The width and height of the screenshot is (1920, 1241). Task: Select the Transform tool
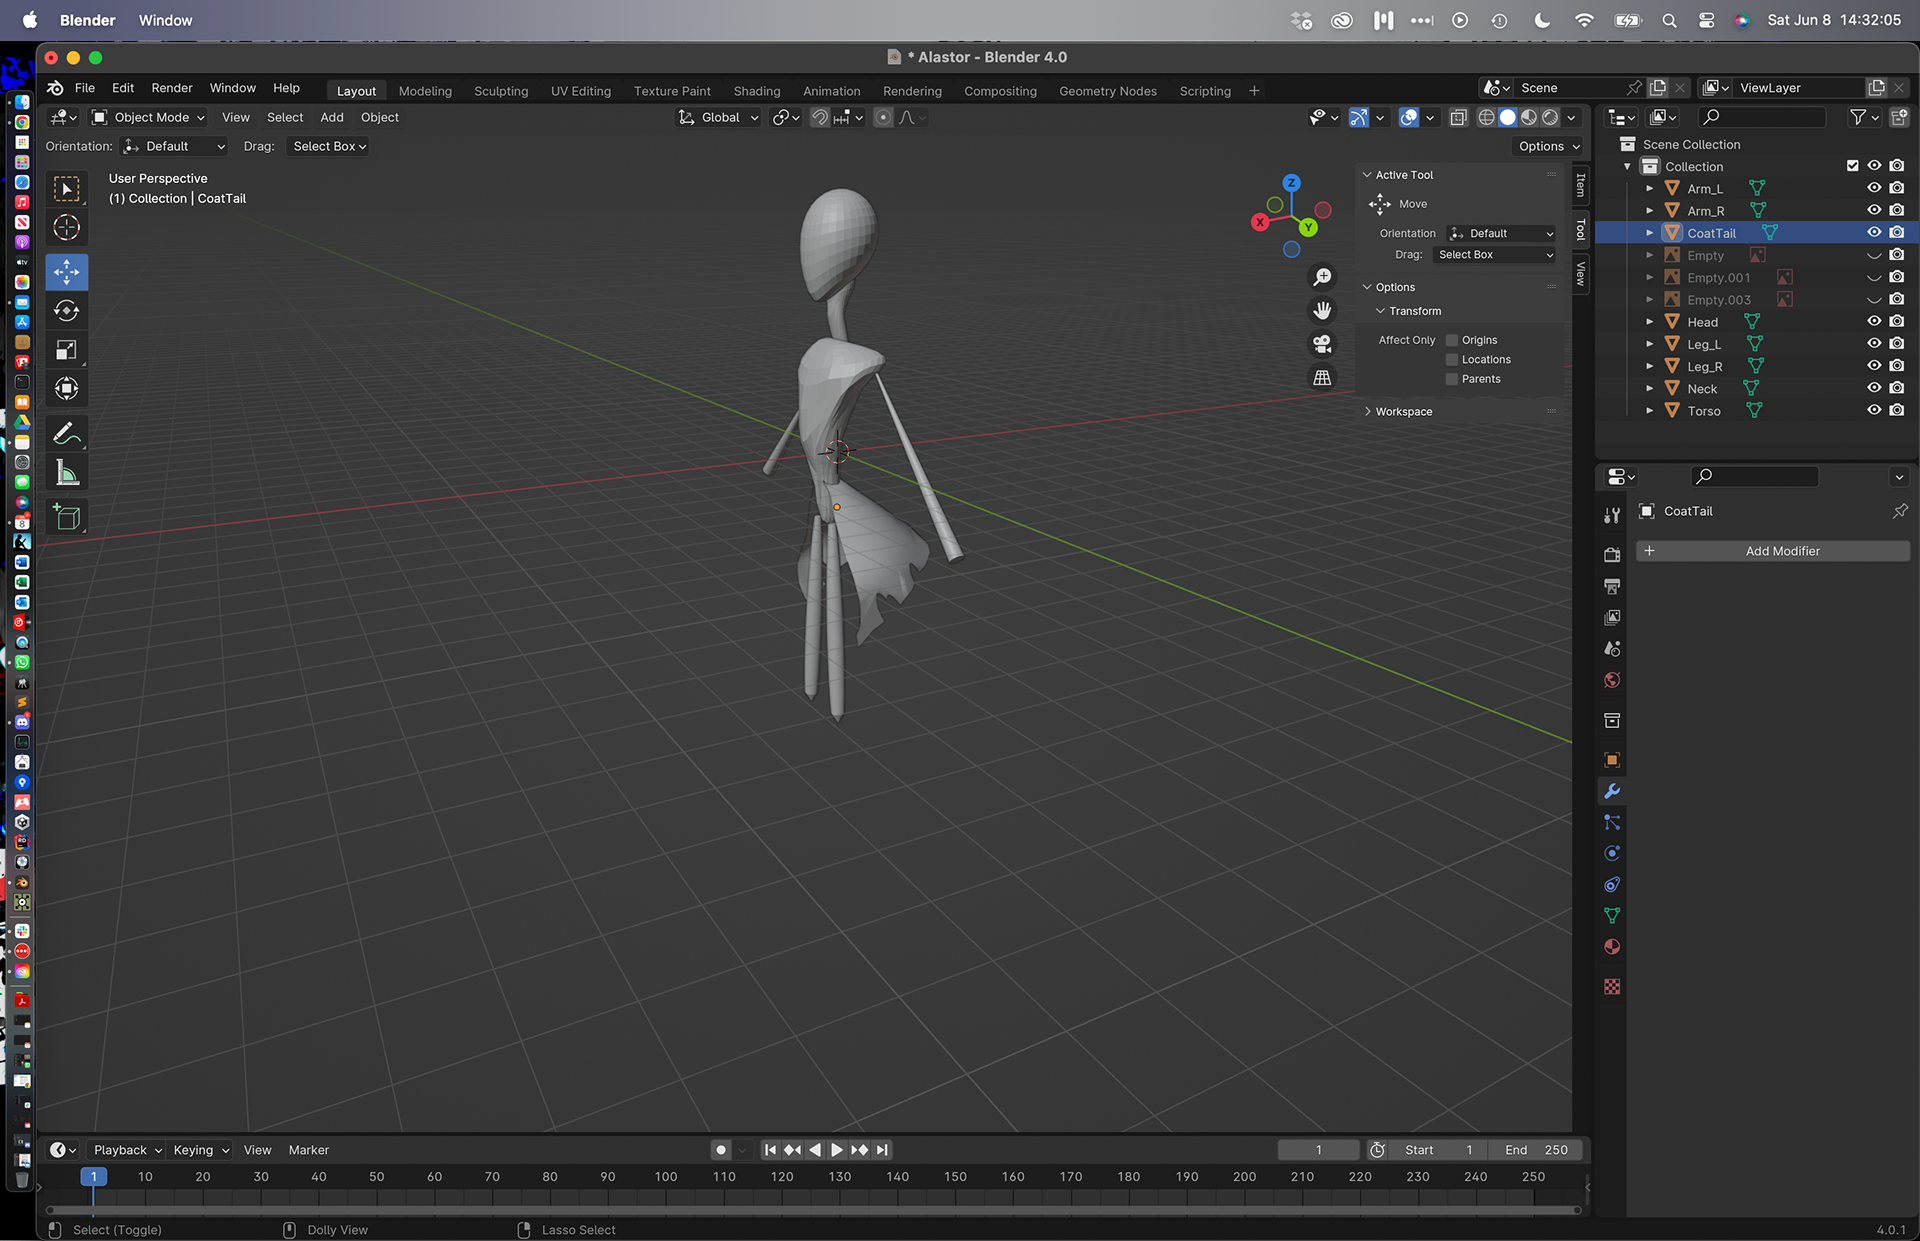pos(67,389)
